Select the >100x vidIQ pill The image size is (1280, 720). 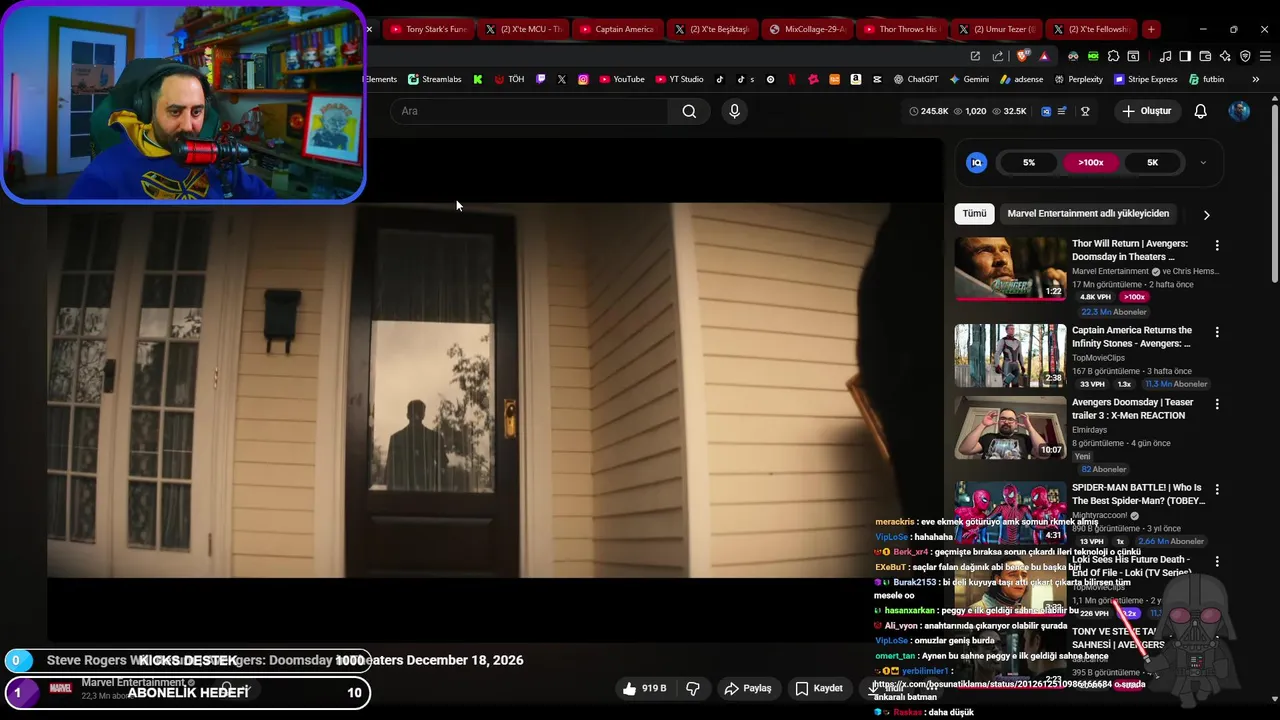(x=1090, y=162)
